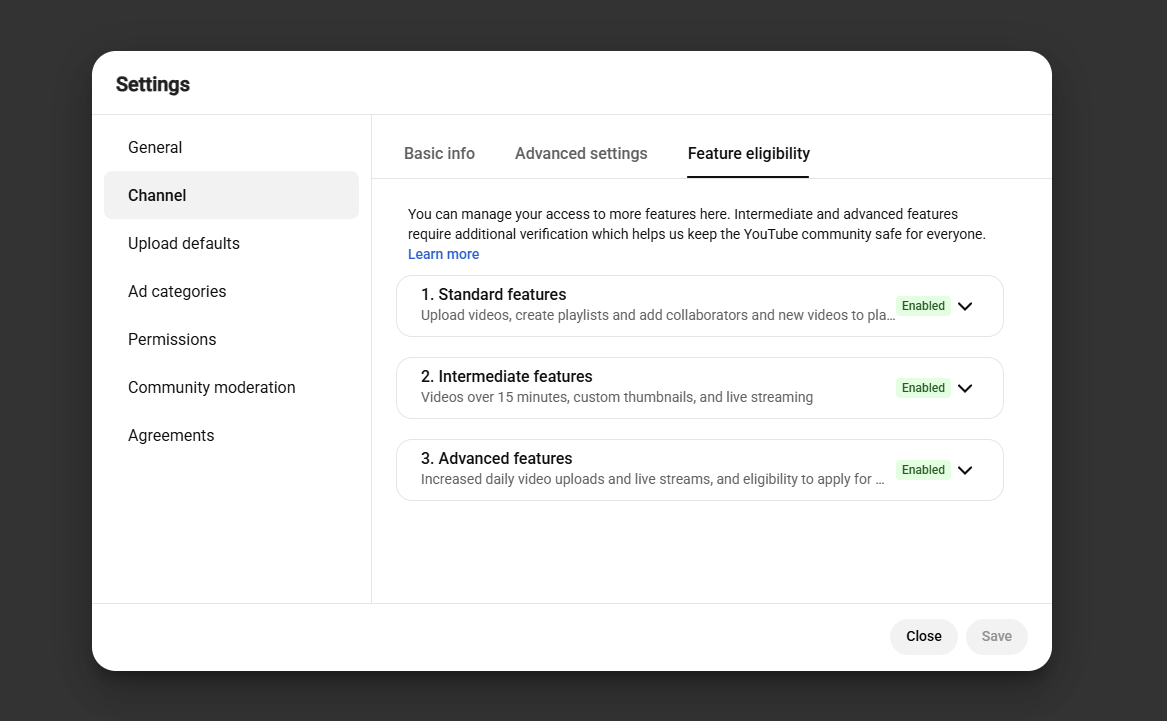The height and width of the screenshot is (721, 1167).
Task: Select the Feature eligibility tab
Action: pos(748,153)
